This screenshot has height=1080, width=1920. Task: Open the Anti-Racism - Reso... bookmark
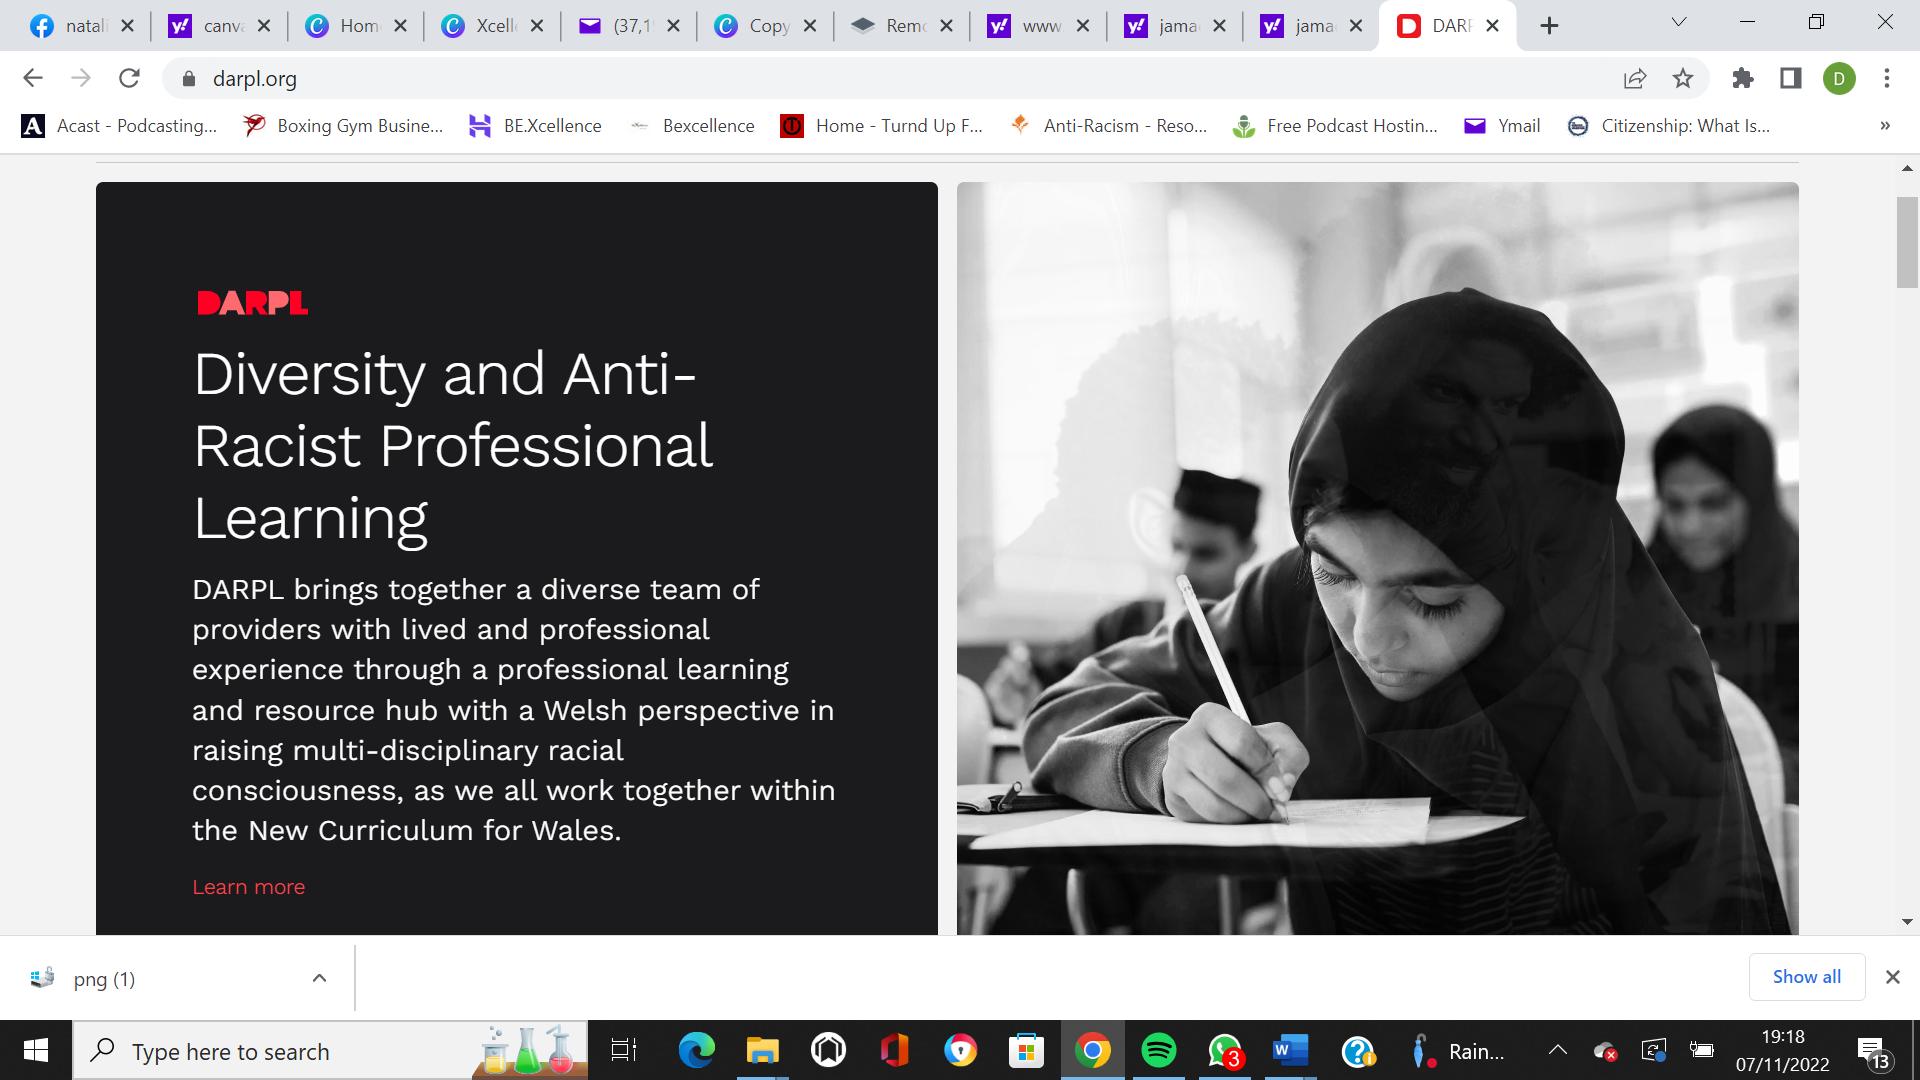point(1110,126)
